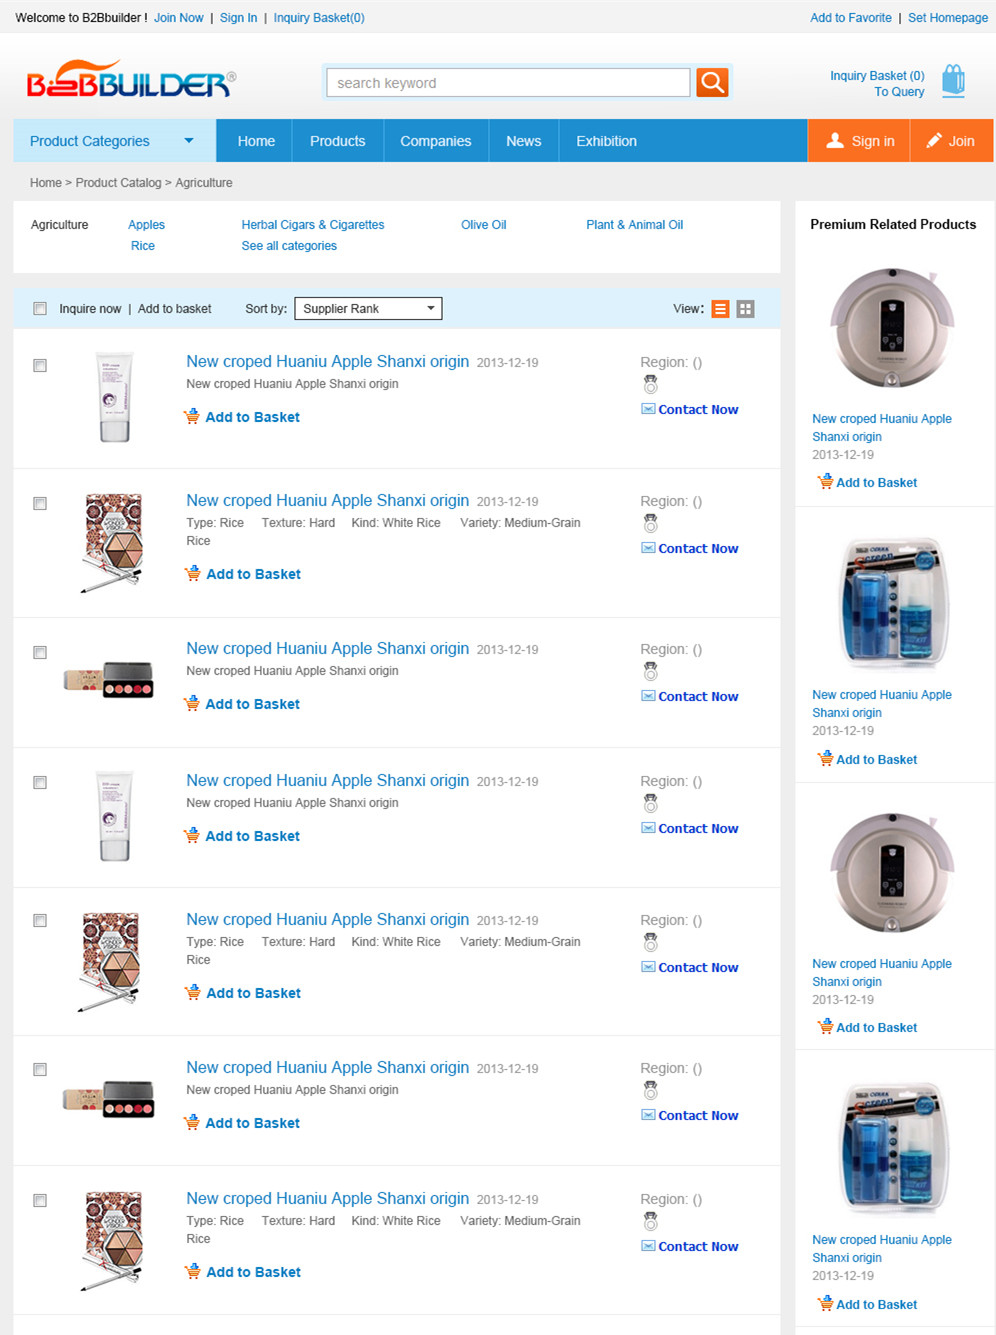This screenshot has height=1335, width=996.
Task: Switch to grid view icon
Action: click(x=745, y=309)
